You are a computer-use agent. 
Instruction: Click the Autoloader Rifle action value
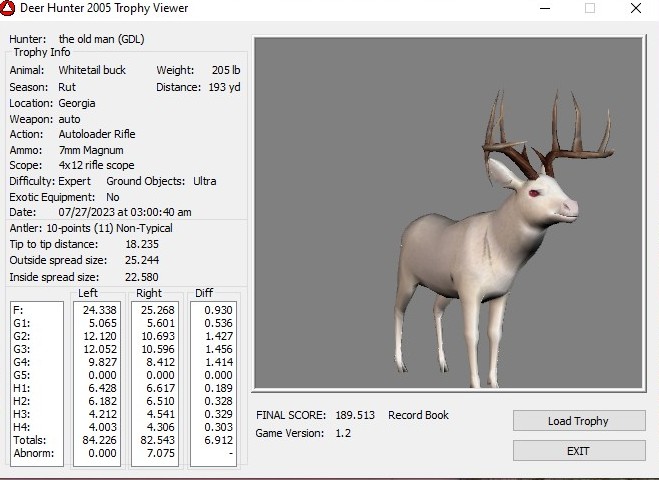click(x=97, y=134)
